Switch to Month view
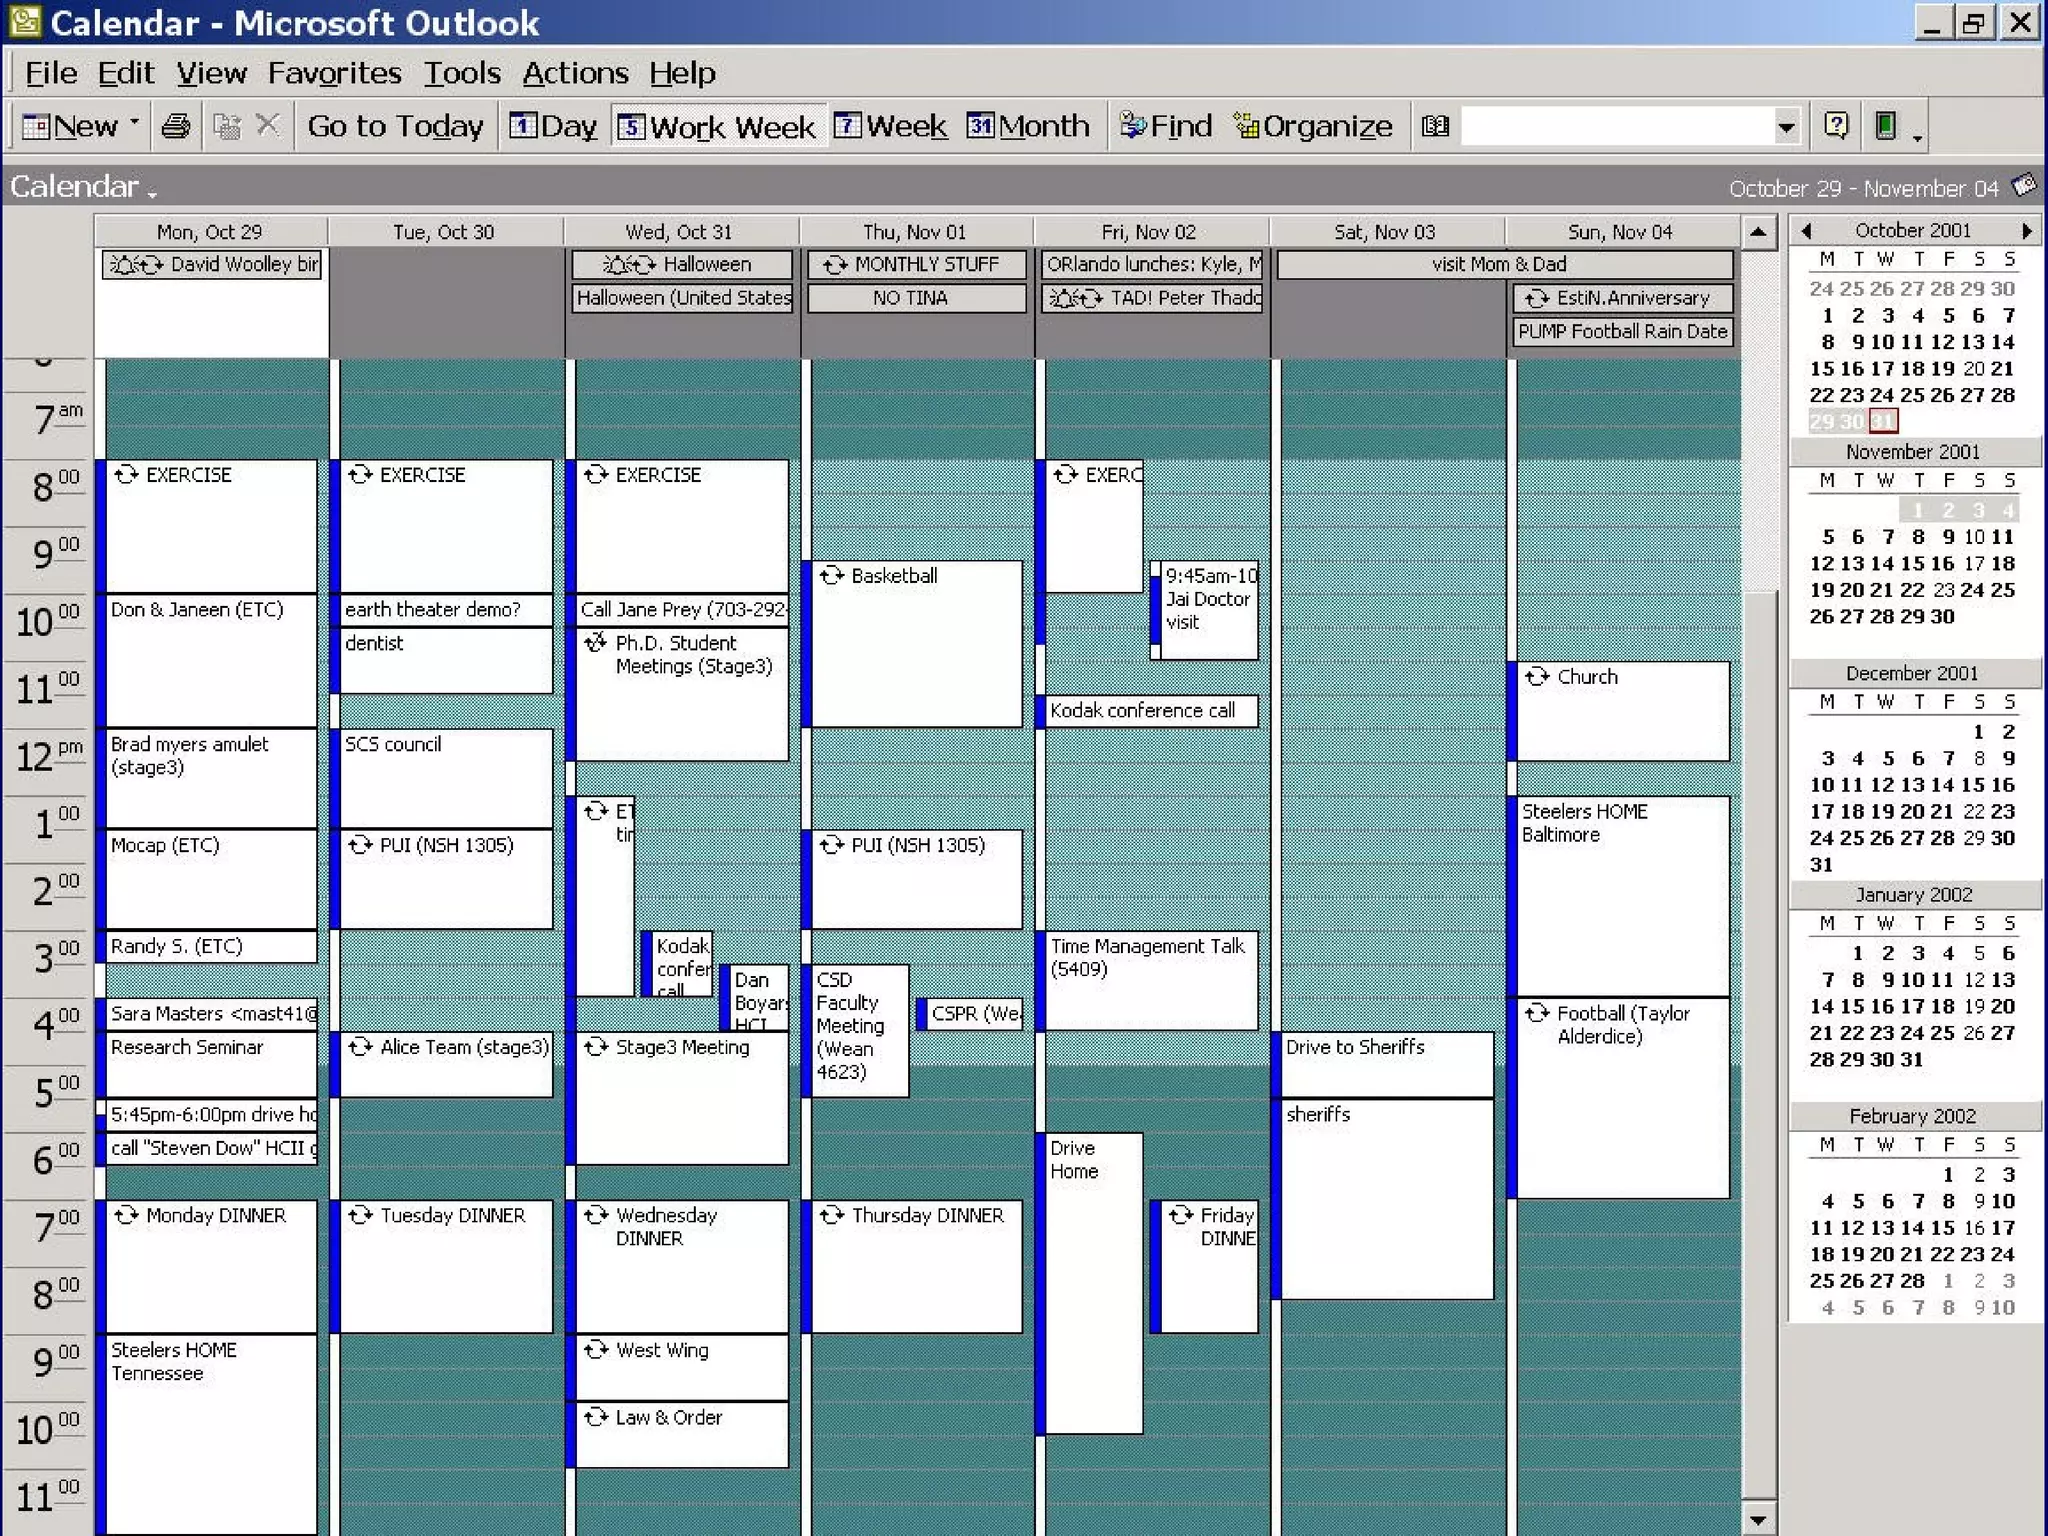The height and width of the screenshot is (1536, 2048). pyautogui.click(x=1028, y=126)
